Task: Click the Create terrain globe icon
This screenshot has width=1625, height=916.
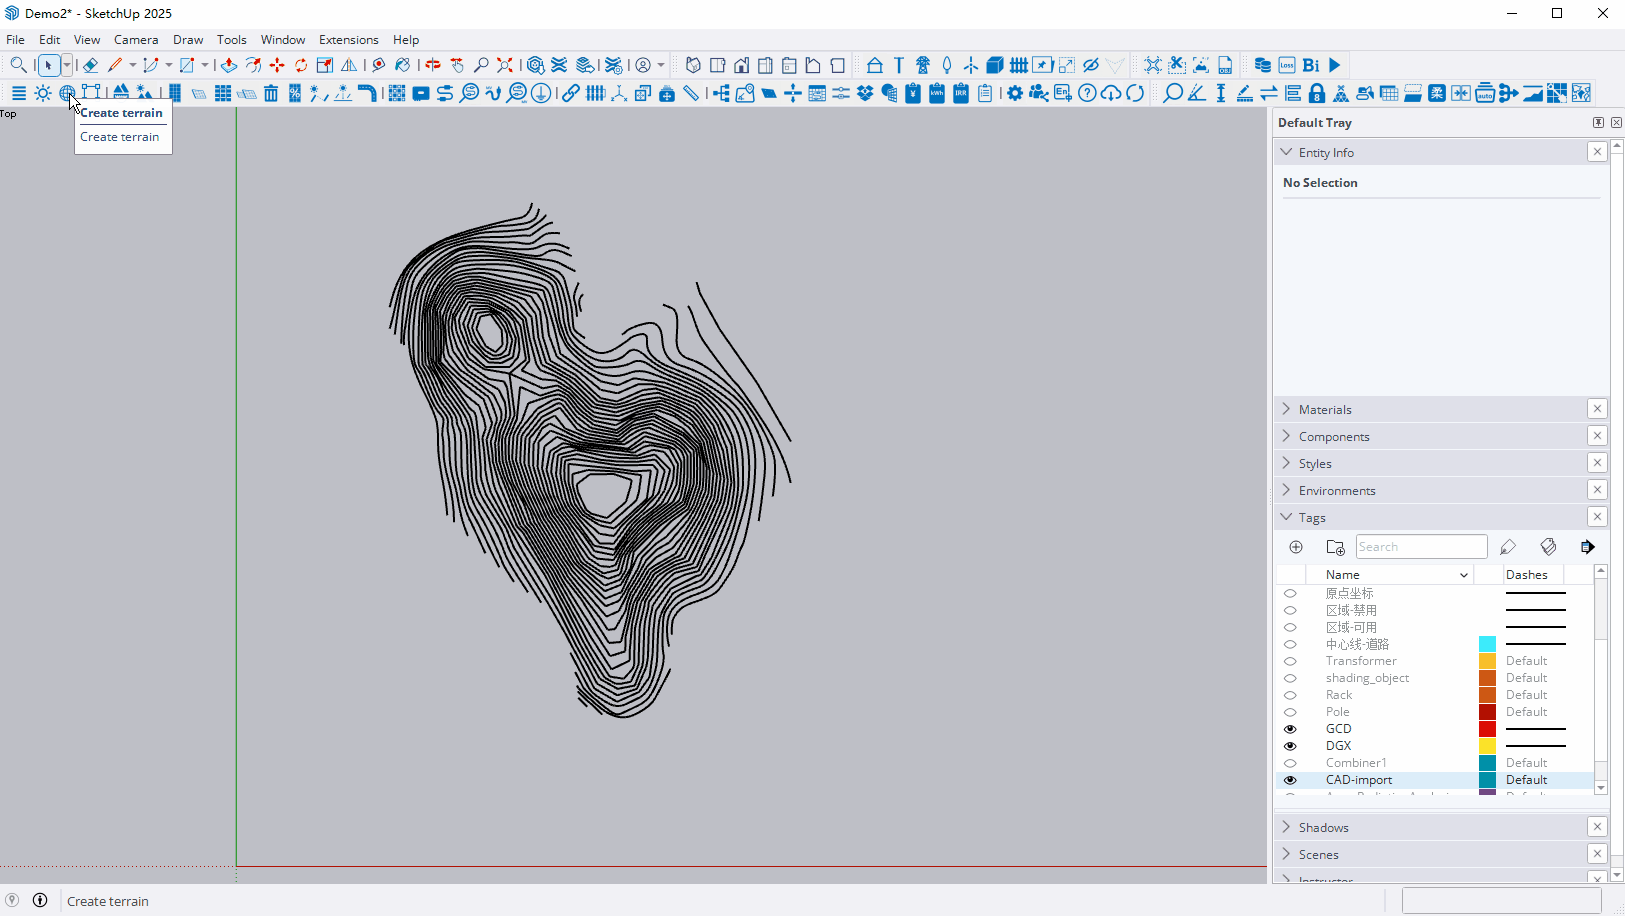Action: [x=67, y=93]
